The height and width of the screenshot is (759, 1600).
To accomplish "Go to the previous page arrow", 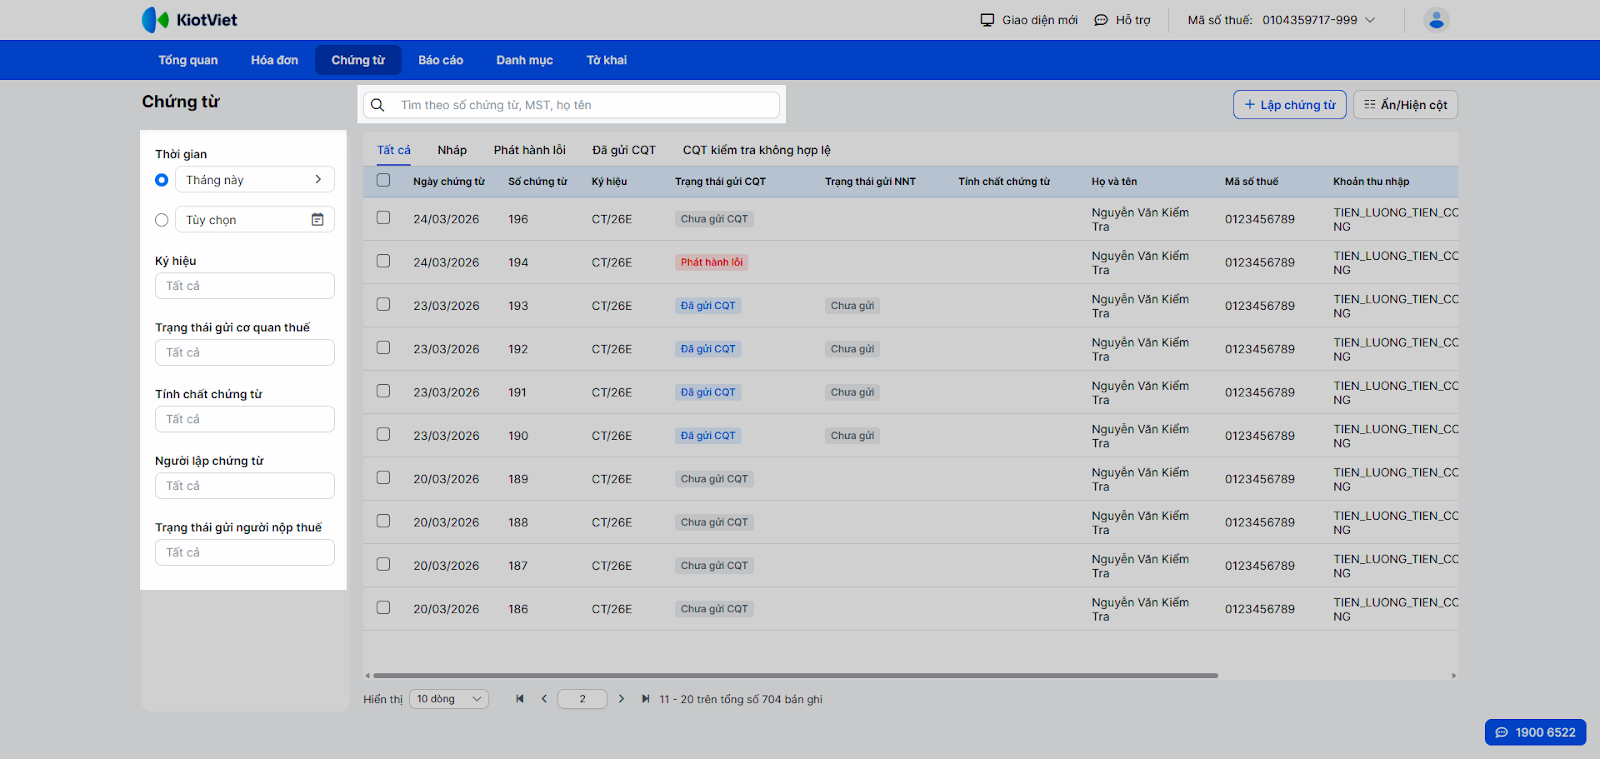I will pos(544,699).
